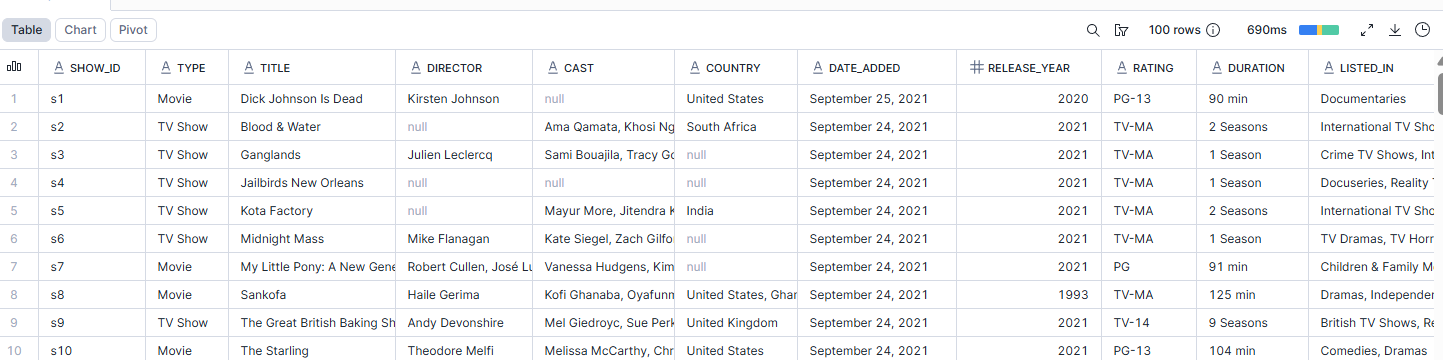Open the search results magnifier icon
This screenshot has height=360, width=1443.
coord(1093,30)
